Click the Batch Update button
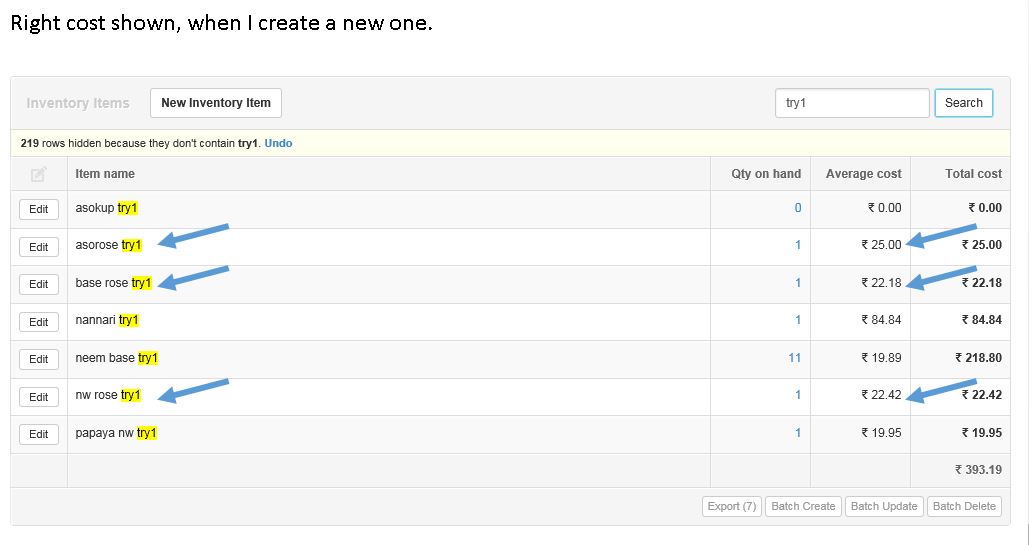Screen dimensions: 1029x545 884,506
